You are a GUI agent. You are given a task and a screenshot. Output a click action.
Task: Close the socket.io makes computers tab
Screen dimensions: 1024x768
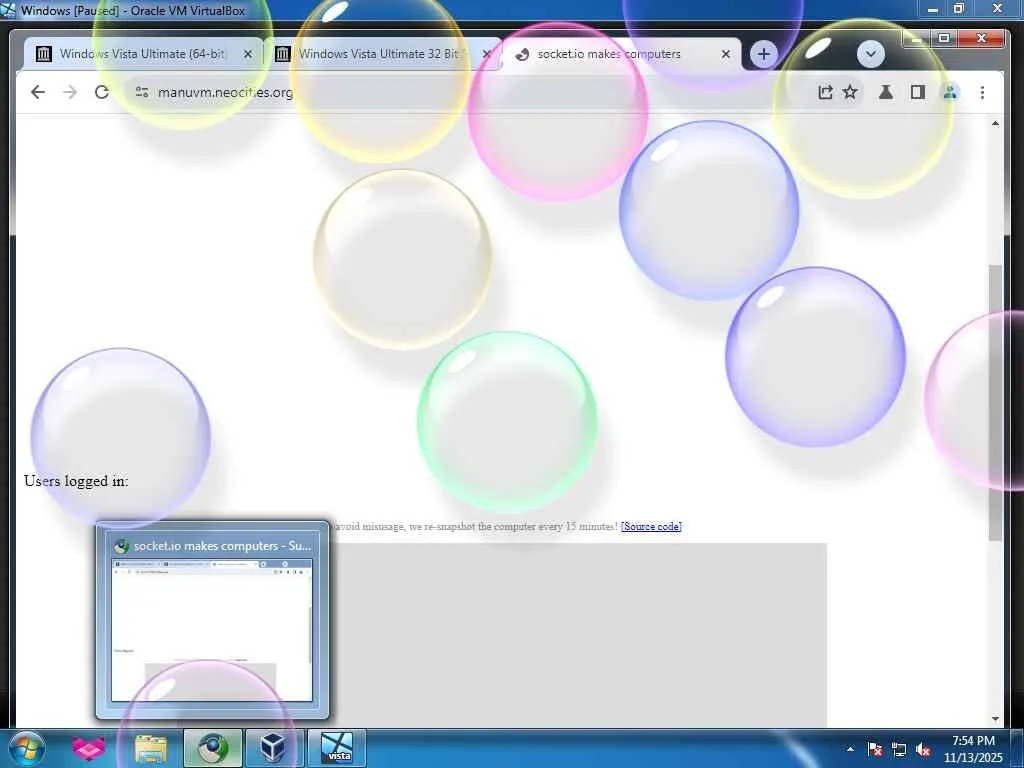[726, 54]
